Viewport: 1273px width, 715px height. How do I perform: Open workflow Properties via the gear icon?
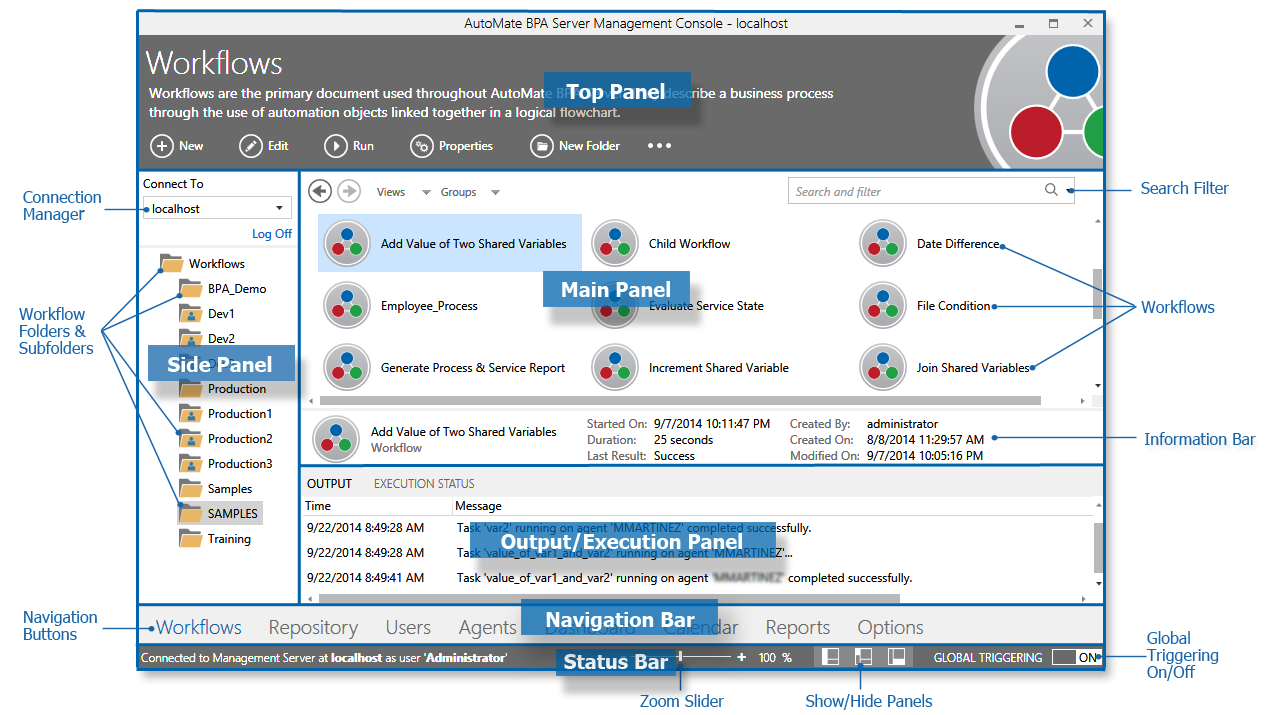[423, 145]
